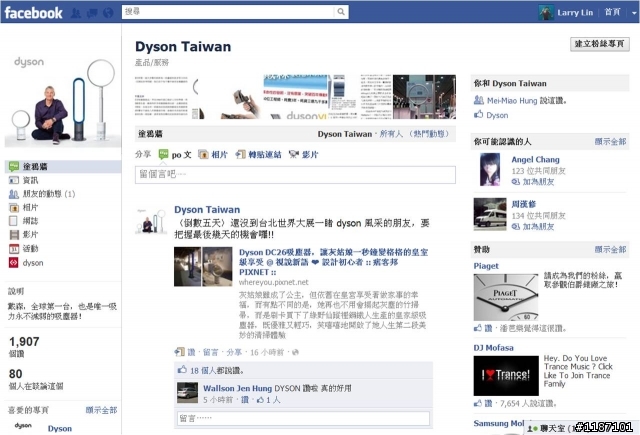Click 周漢修's van profile picture
The width and height of the screenshot is (640, 435).
(490, 214)
